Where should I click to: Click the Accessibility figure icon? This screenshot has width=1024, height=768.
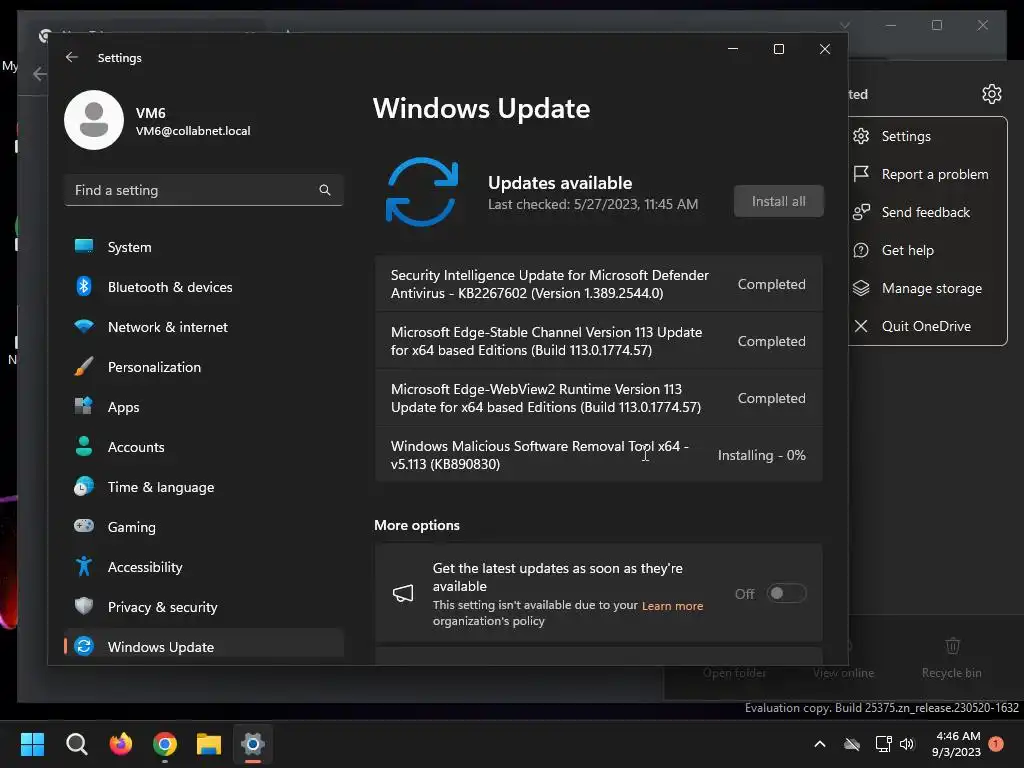pos(84,566)
